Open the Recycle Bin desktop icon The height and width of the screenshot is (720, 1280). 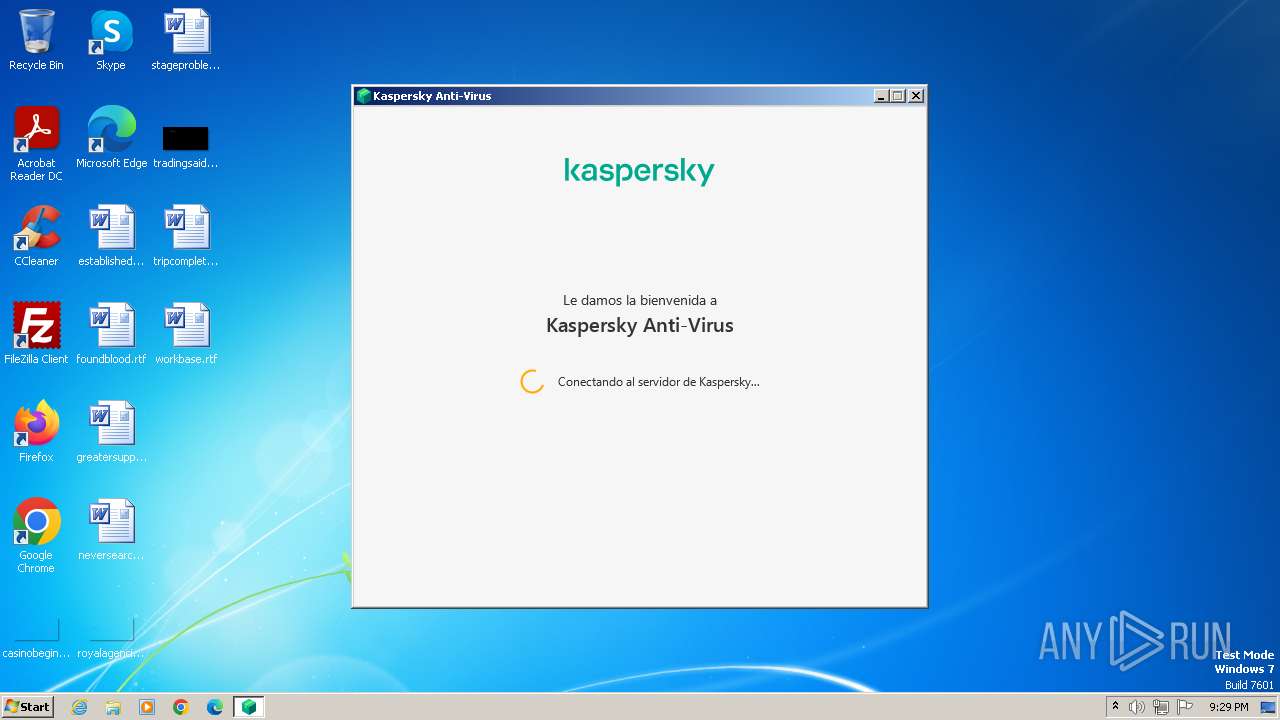click(x=36, y=40)
